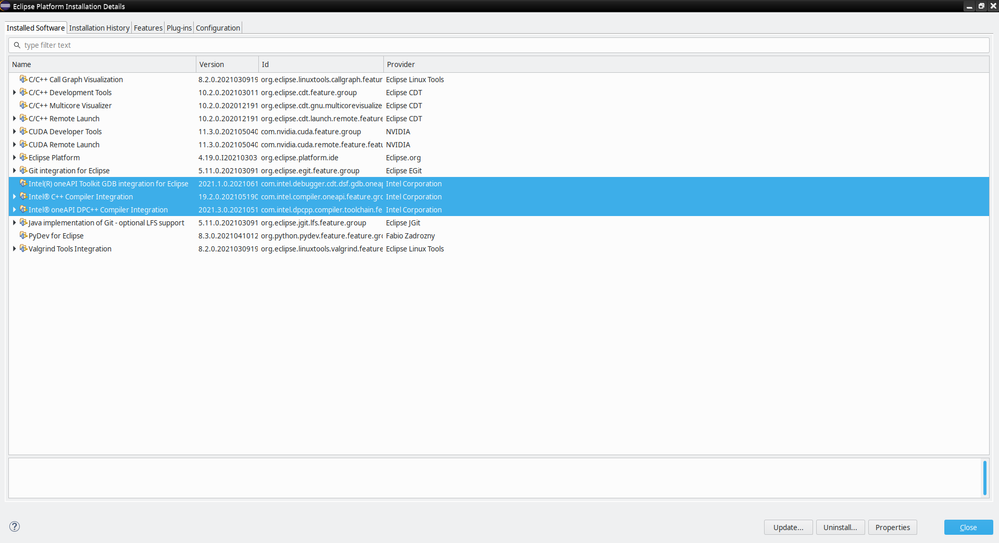Select the Eclipse Platform row name
The width and height of the screenshot is (999, 543).
tap(54, 157)
